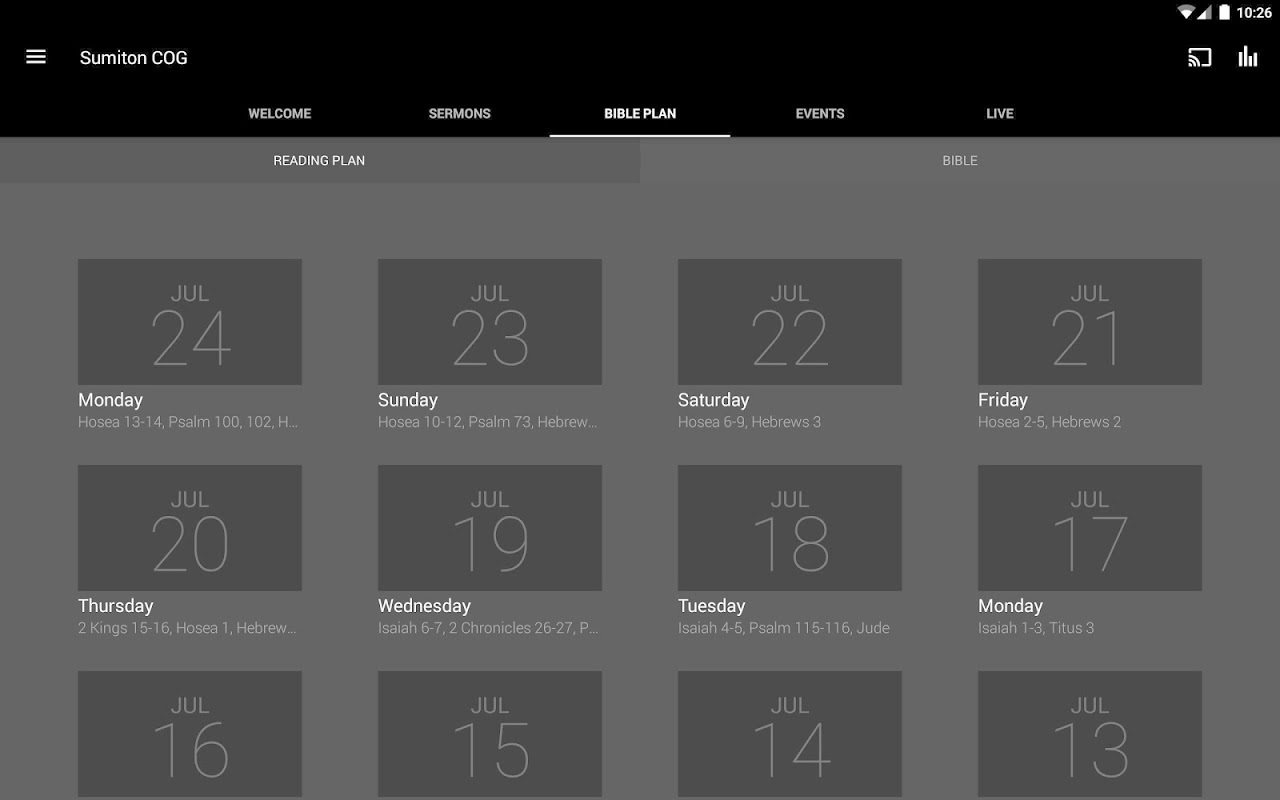This screenshot has width=1280, height=800.
Task: Select the Bible Plan tab
Action: (640, 113)
